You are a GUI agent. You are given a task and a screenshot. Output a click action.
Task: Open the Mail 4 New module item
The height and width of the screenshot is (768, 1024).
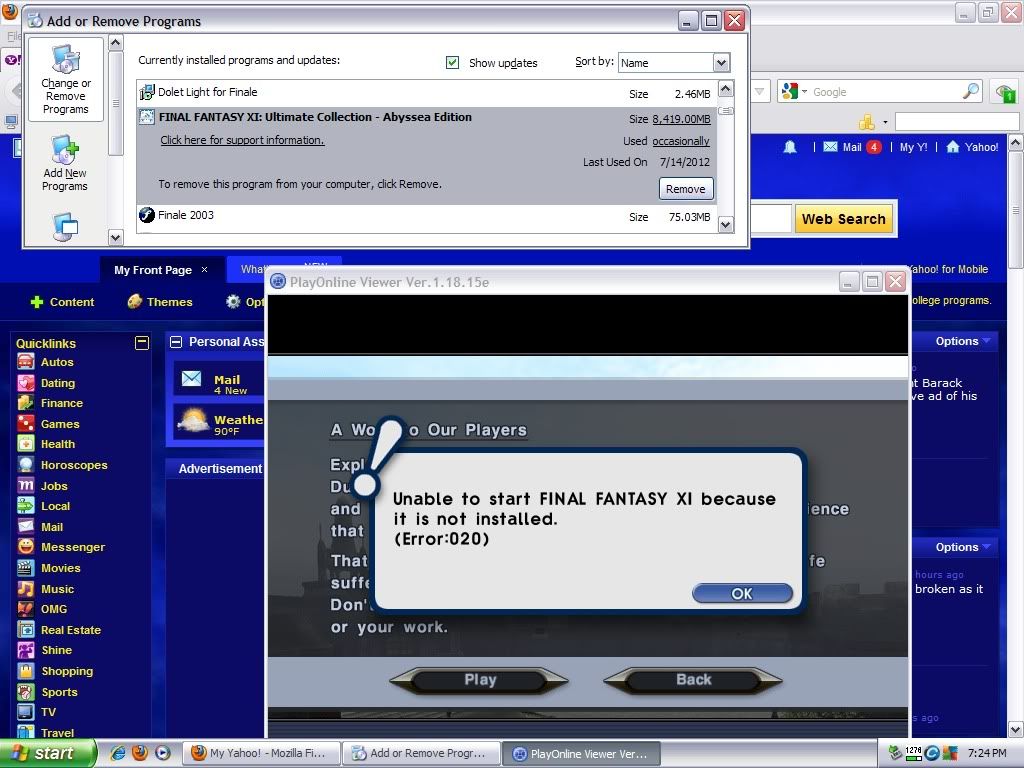(219, 380)
